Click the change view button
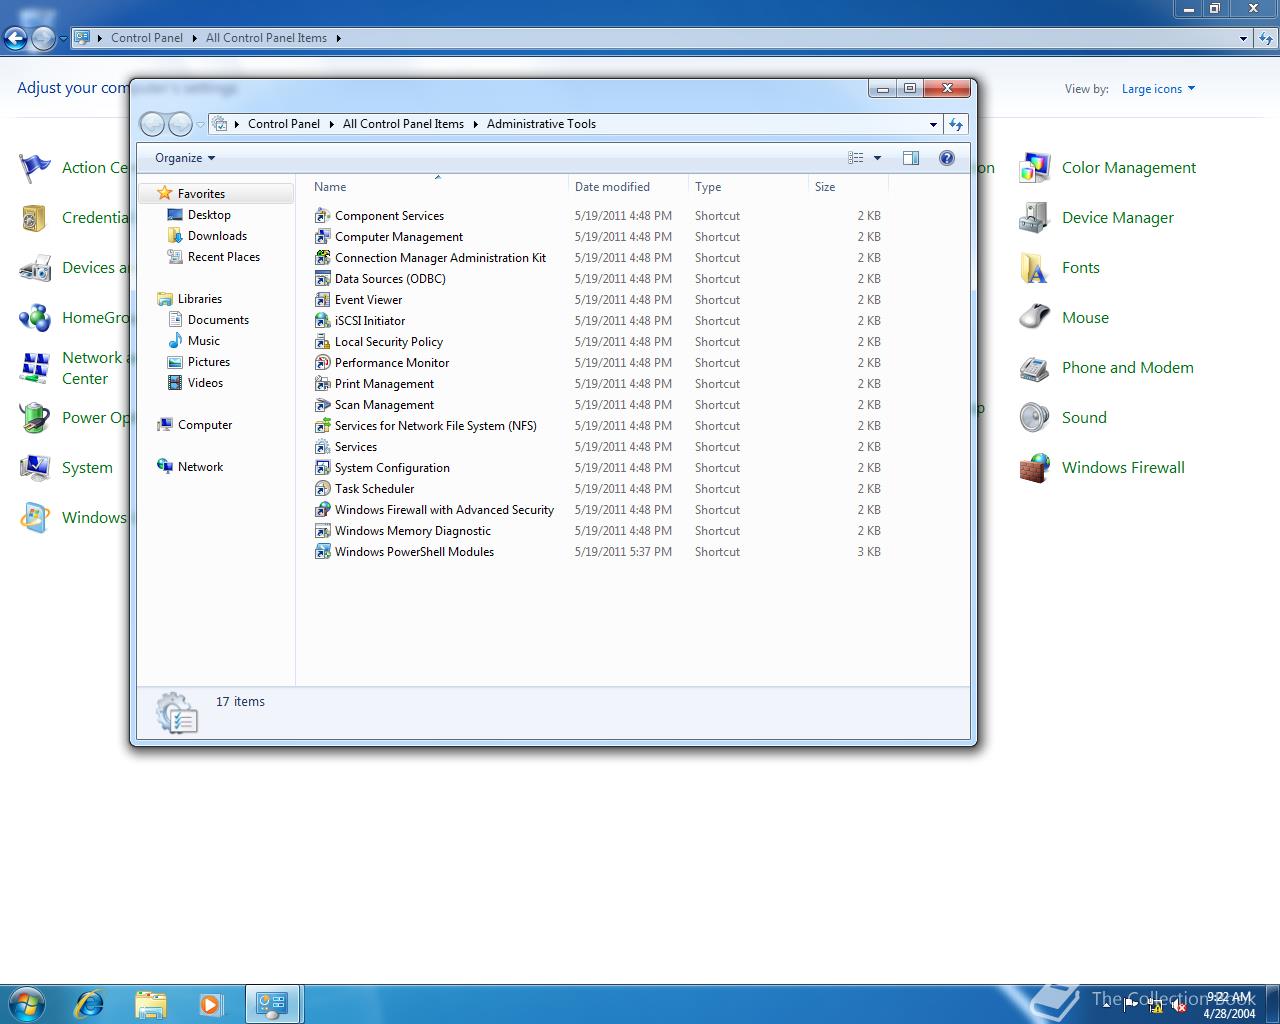 click(856, 158)
